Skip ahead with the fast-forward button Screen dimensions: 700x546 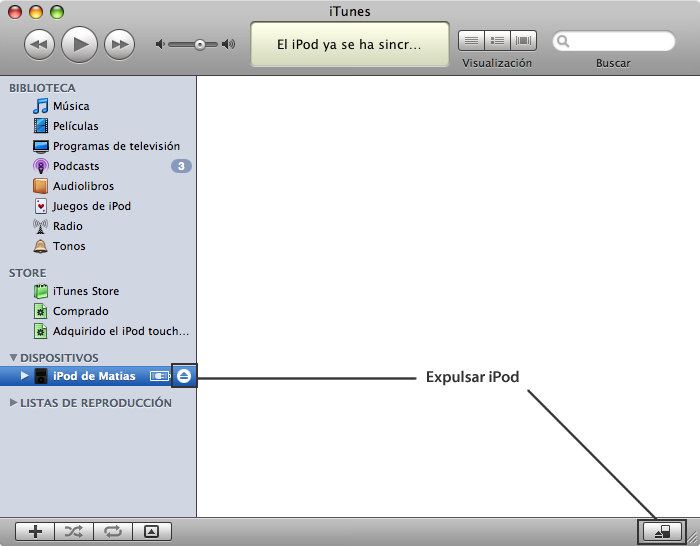click(119, 44)
